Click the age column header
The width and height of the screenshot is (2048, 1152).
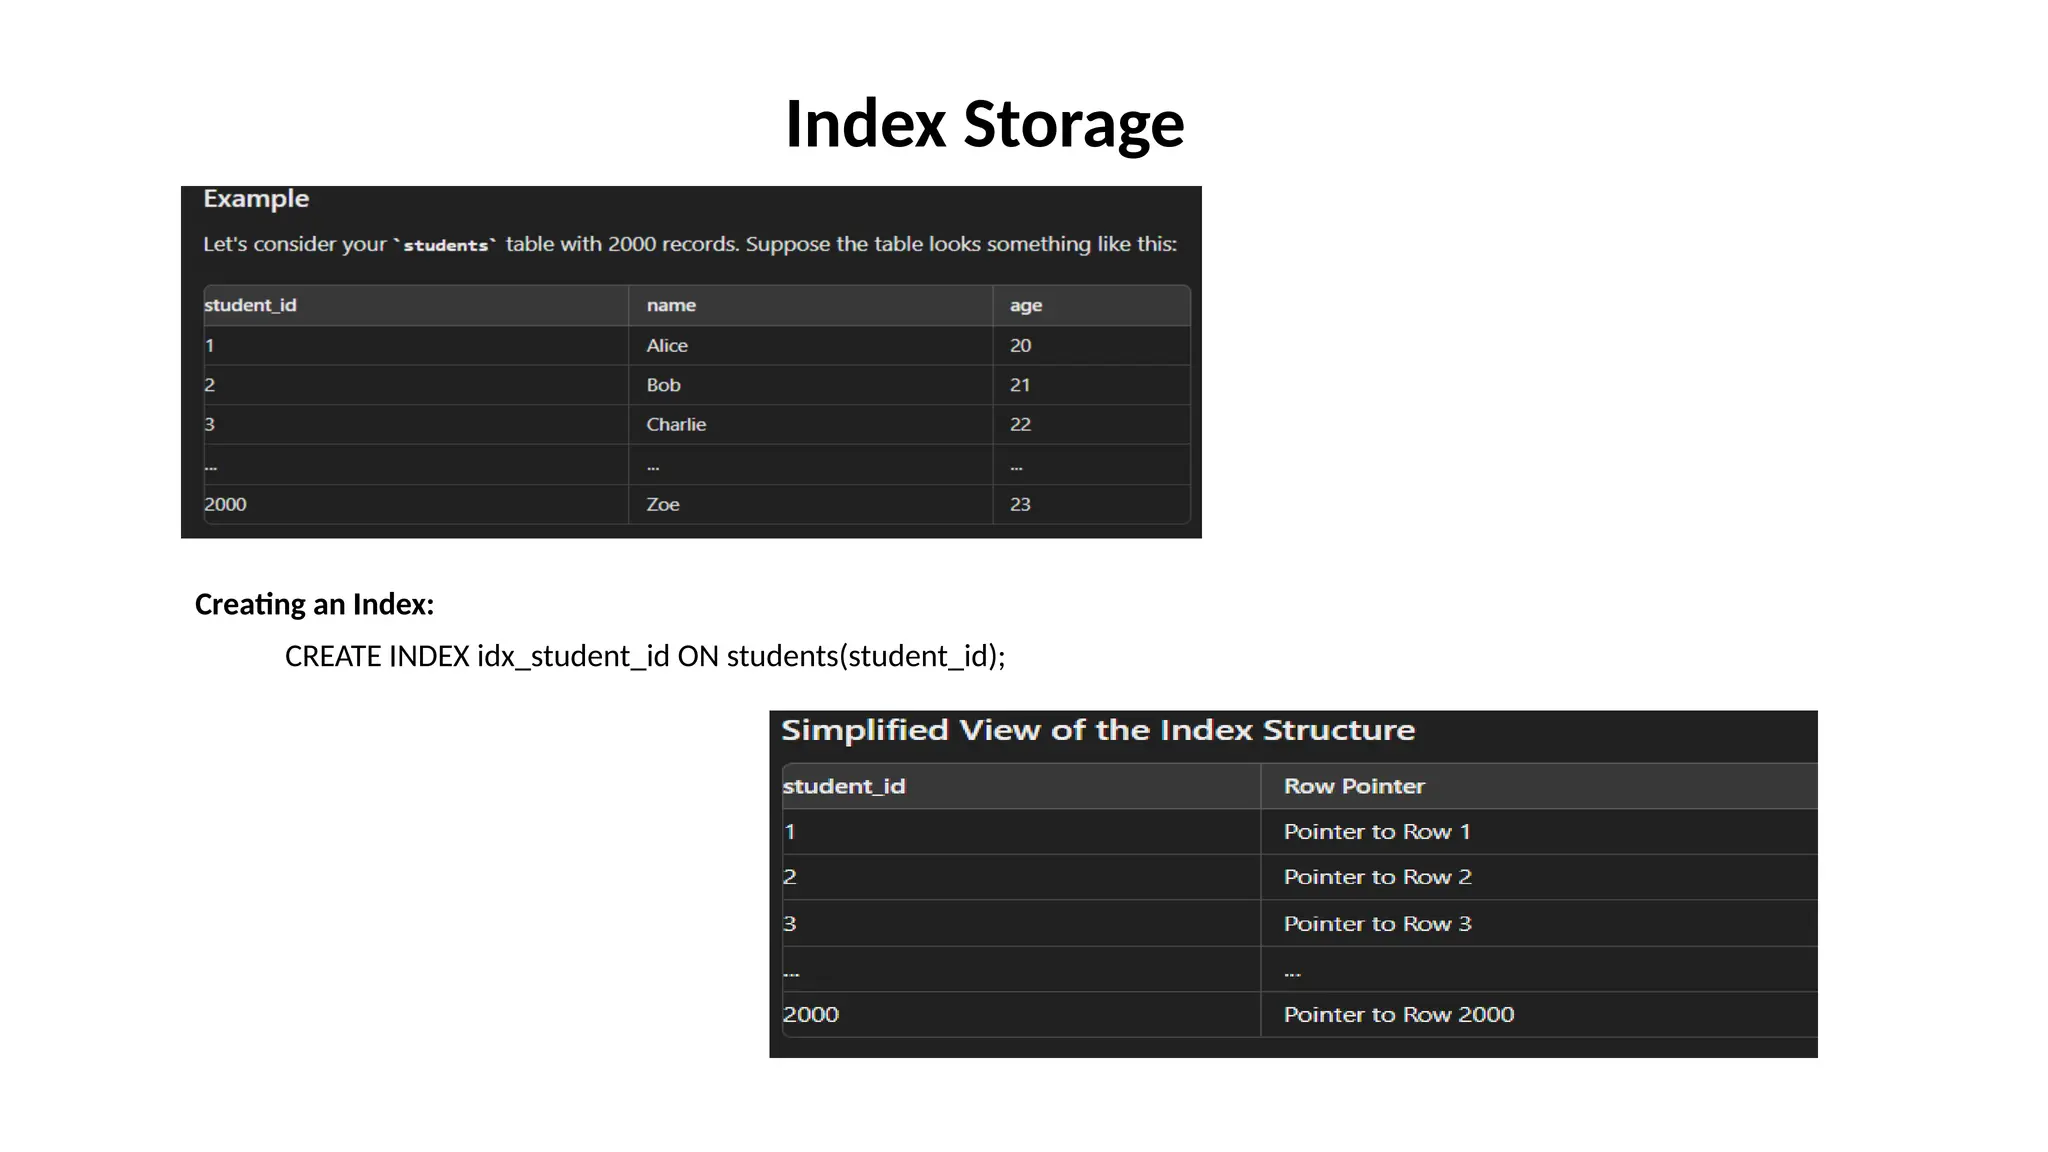pos(1026,305)
